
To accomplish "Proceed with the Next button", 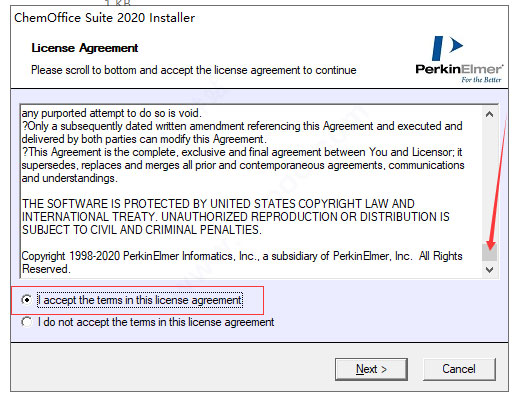I will tap(371, 369).
